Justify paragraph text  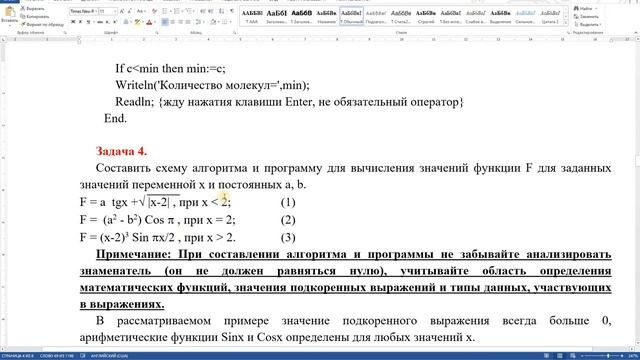(x=188, y=22)
